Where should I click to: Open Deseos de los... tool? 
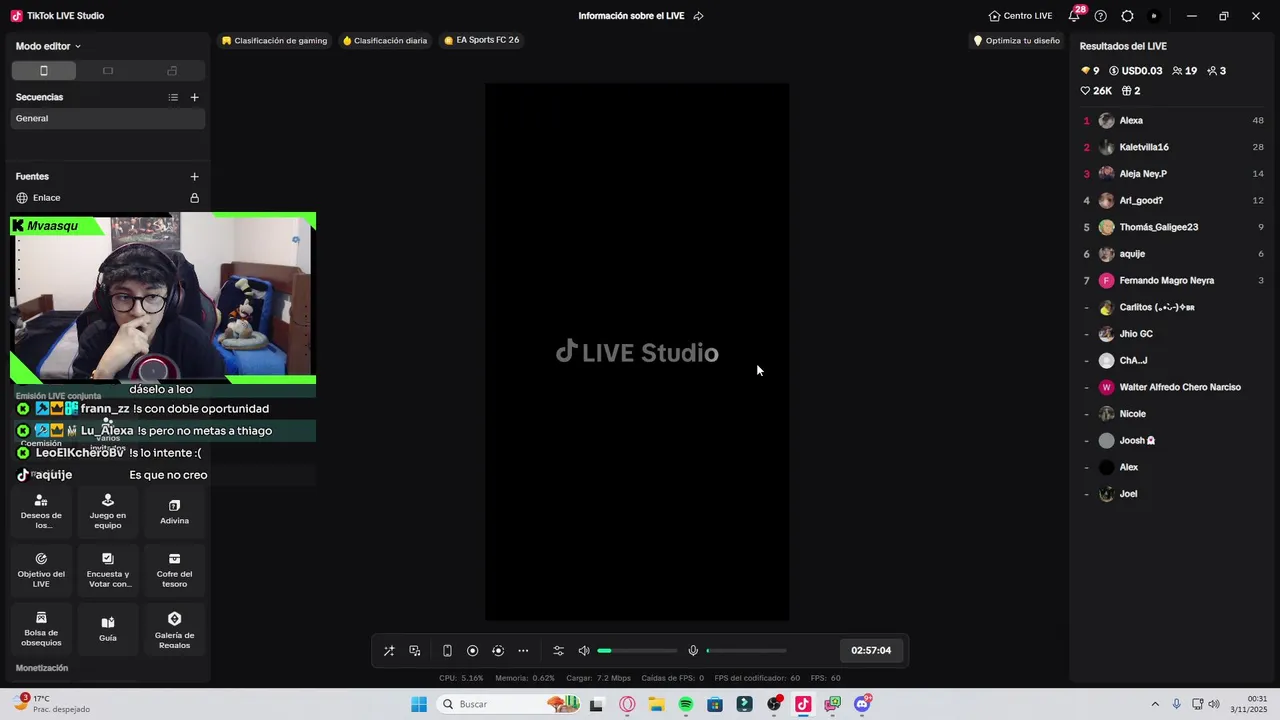[41, 511]
